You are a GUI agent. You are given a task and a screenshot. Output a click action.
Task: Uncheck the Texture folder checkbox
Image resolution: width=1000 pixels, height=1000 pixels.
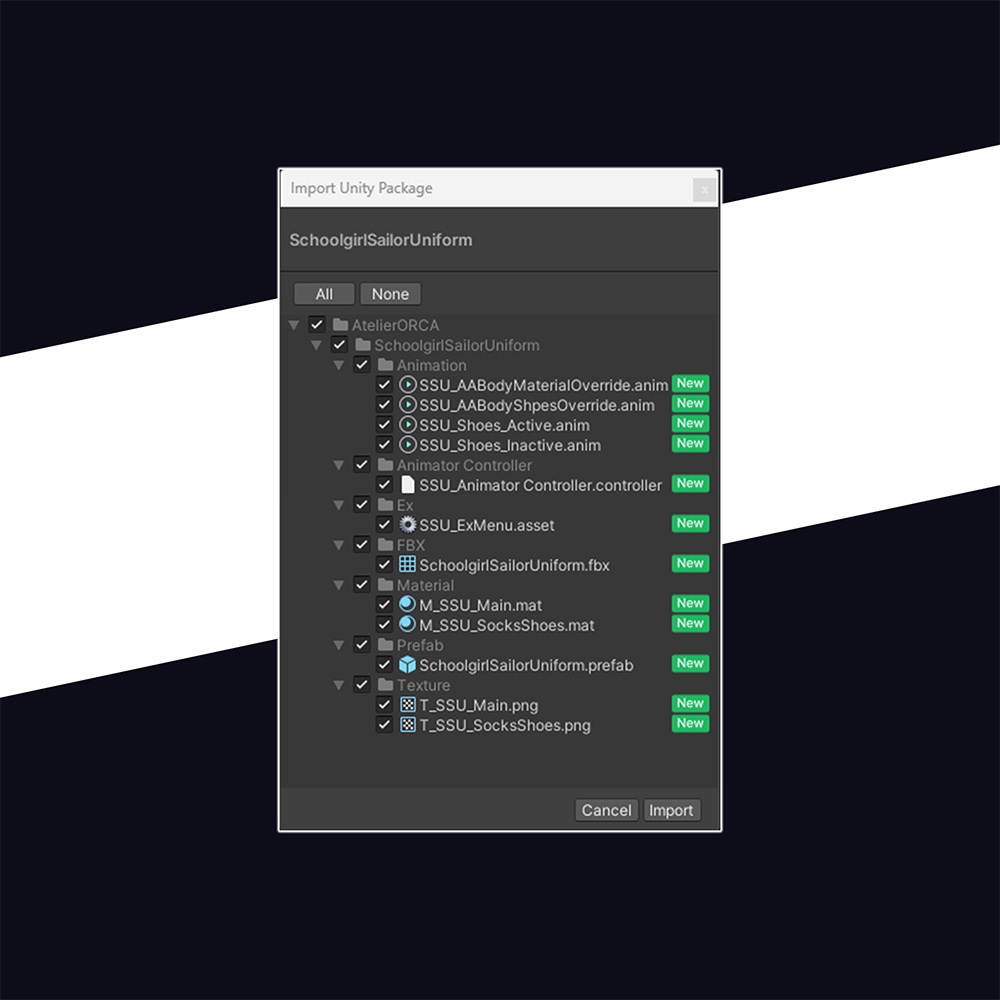[x=362, y=684]
